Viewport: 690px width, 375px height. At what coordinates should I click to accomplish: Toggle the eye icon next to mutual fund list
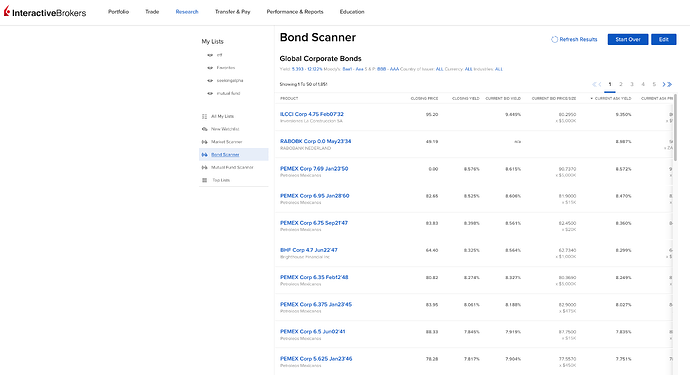pyautogui.click(x=210, y=94)
